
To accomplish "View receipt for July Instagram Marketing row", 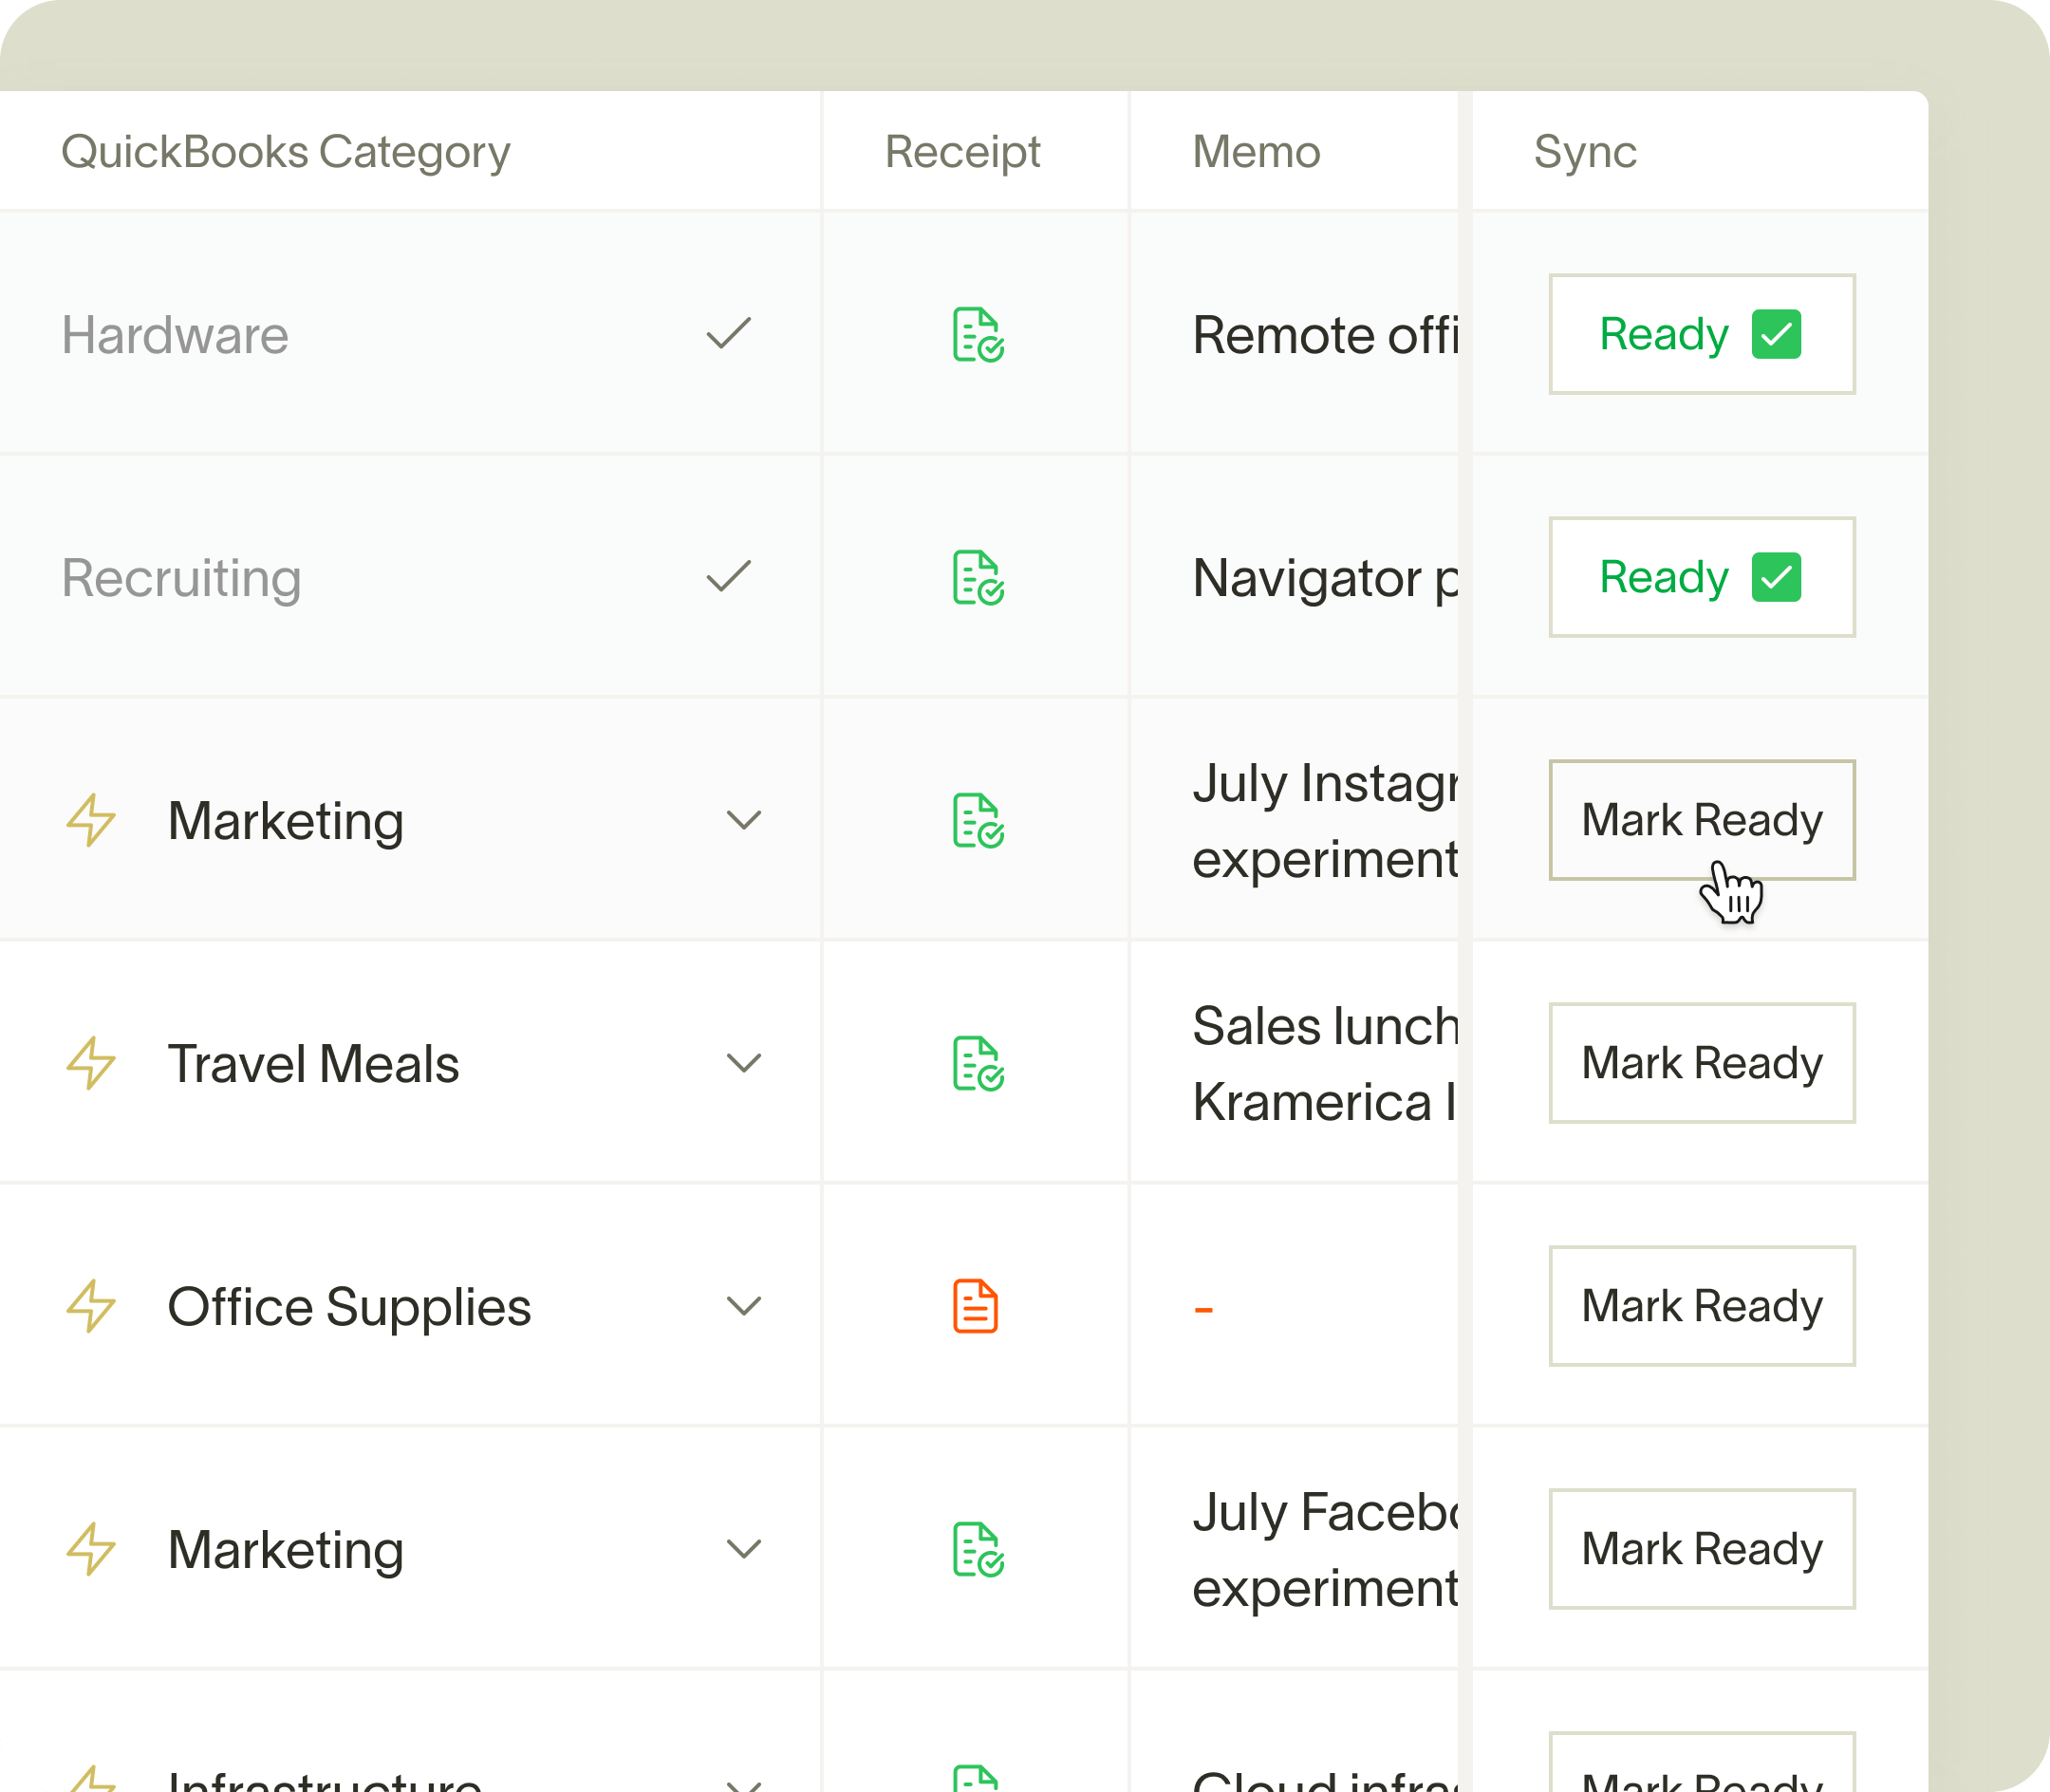I will [x=977, y=820].
